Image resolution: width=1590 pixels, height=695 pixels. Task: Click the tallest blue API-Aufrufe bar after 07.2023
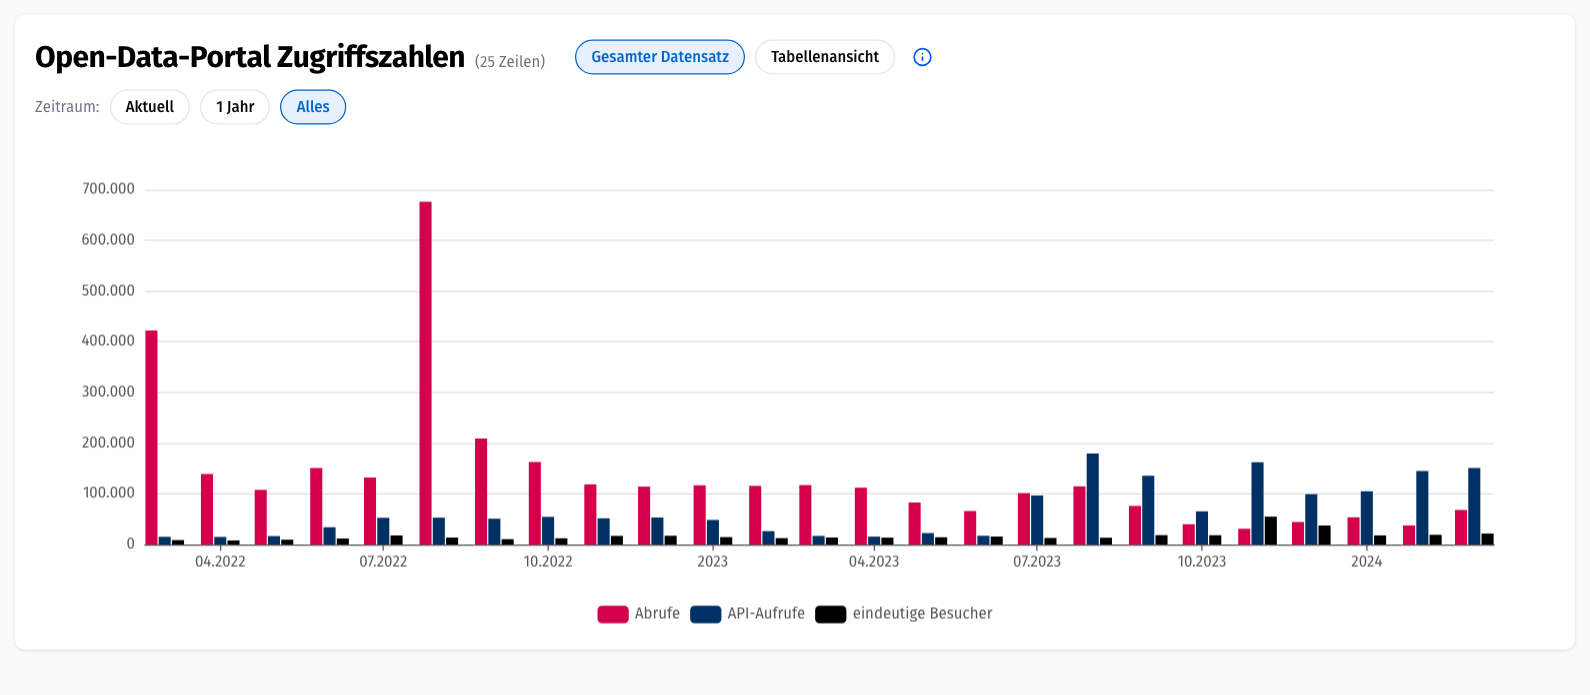pos(1093,499)
